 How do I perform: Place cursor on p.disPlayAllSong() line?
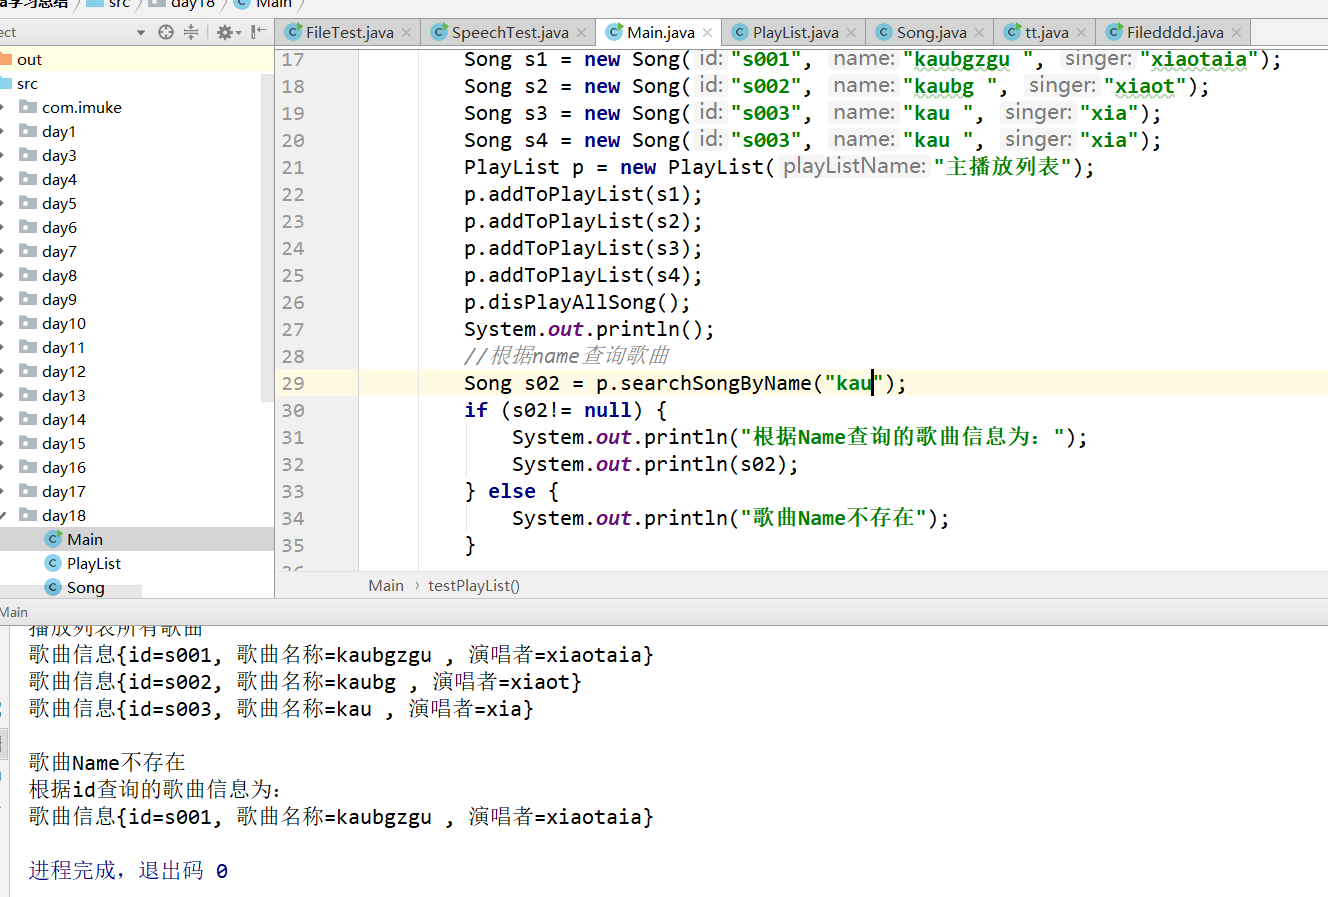click(x=577, y=302)
